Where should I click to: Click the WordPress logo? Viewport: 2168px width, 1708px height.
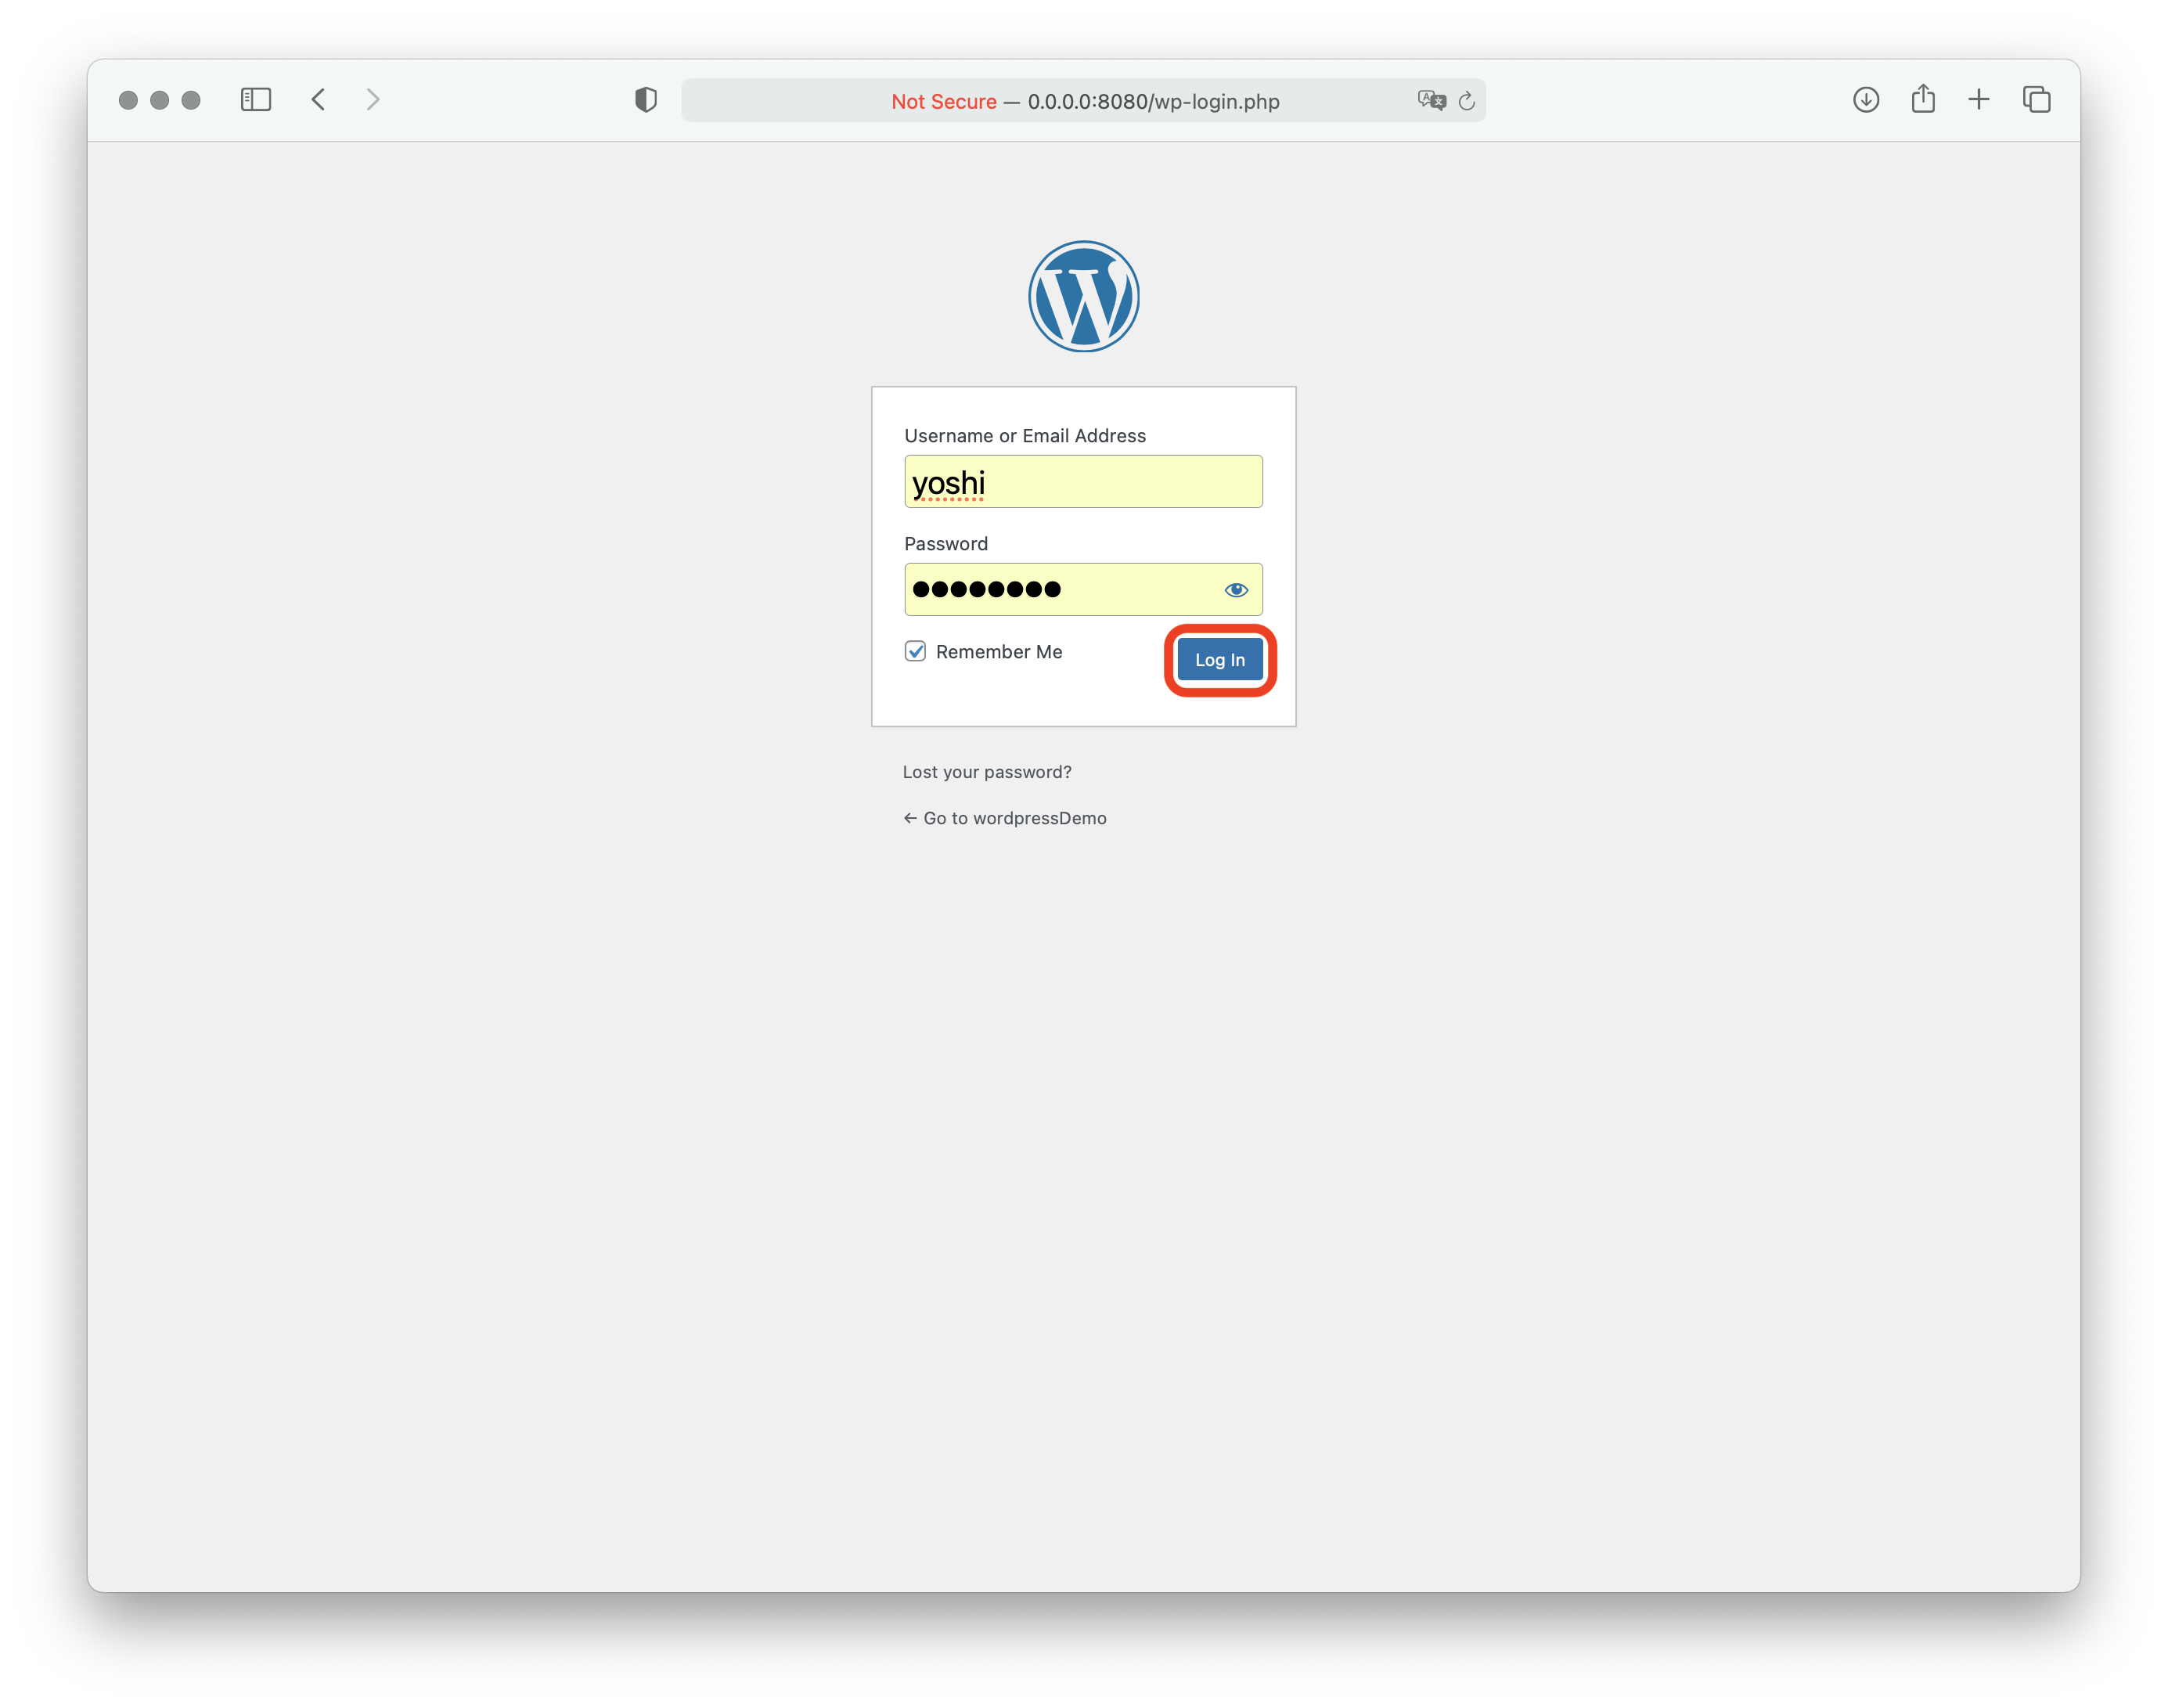click(x=1084, y=296)
